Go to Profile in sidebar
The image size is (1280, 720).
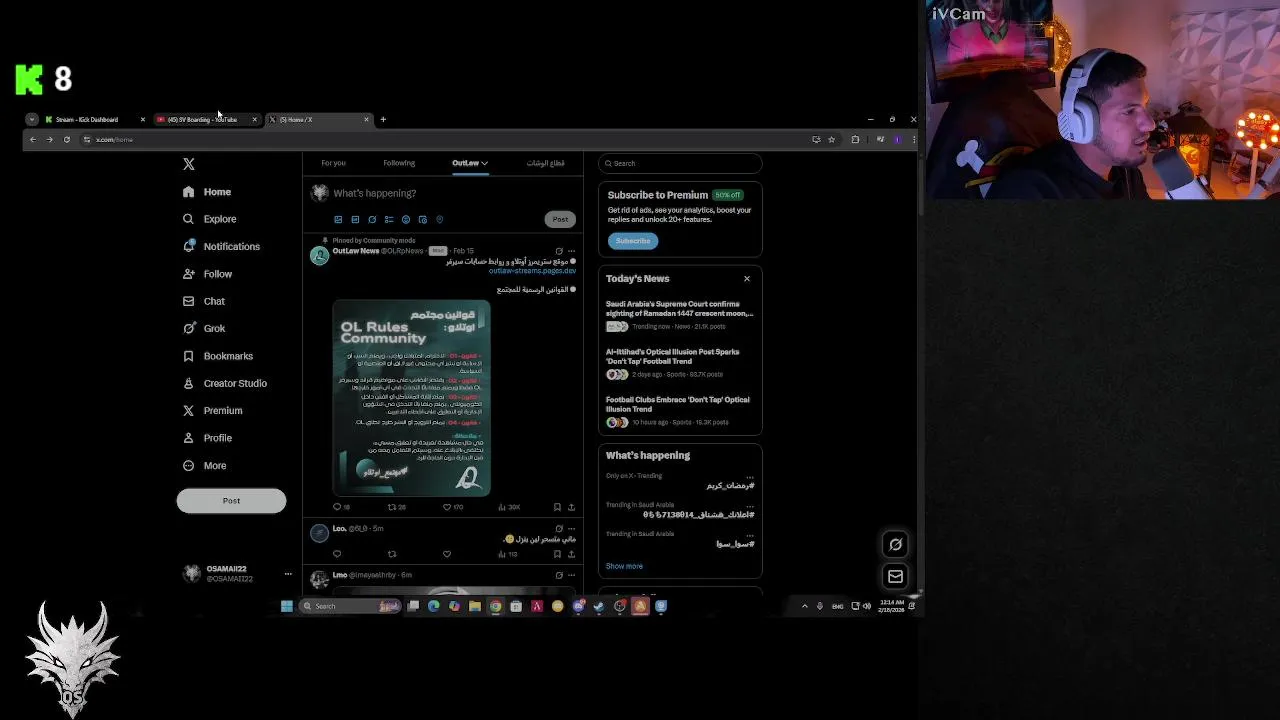[x=207, y=438]
